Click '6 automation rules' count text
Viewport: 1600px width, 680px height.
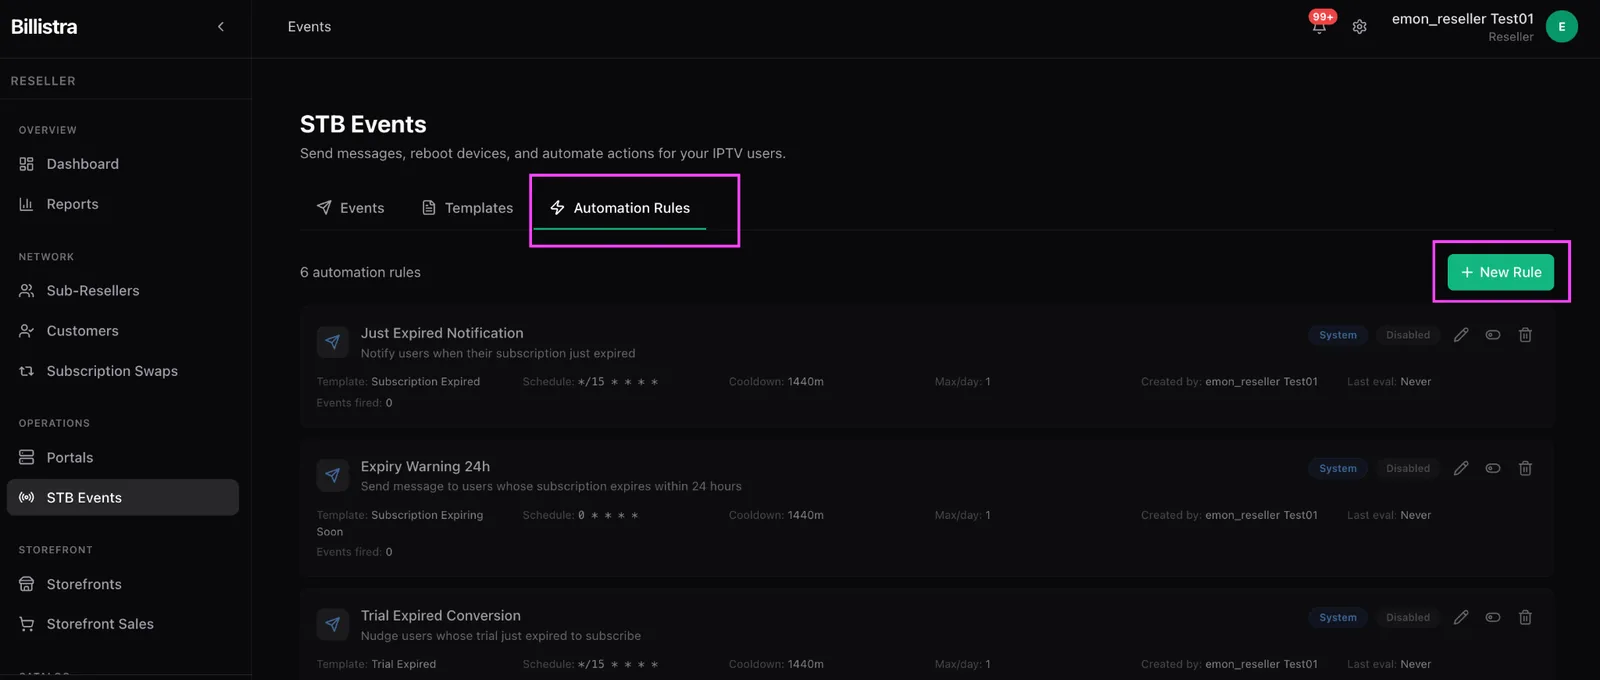[x=360, y=272]
